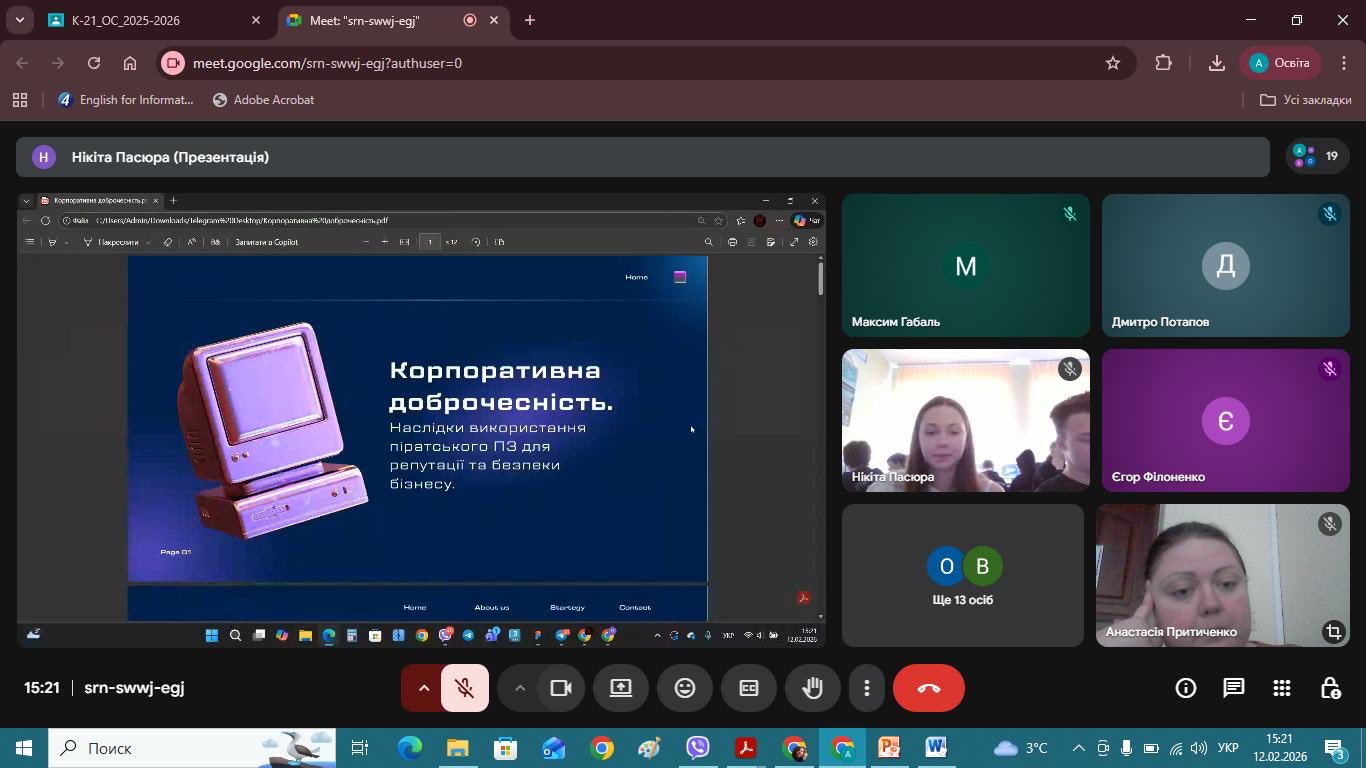Image resolution: width=1366 pixels, height=768 pixels.
Task: Send an emoji reaction in Meet
Action: [685, 688]
